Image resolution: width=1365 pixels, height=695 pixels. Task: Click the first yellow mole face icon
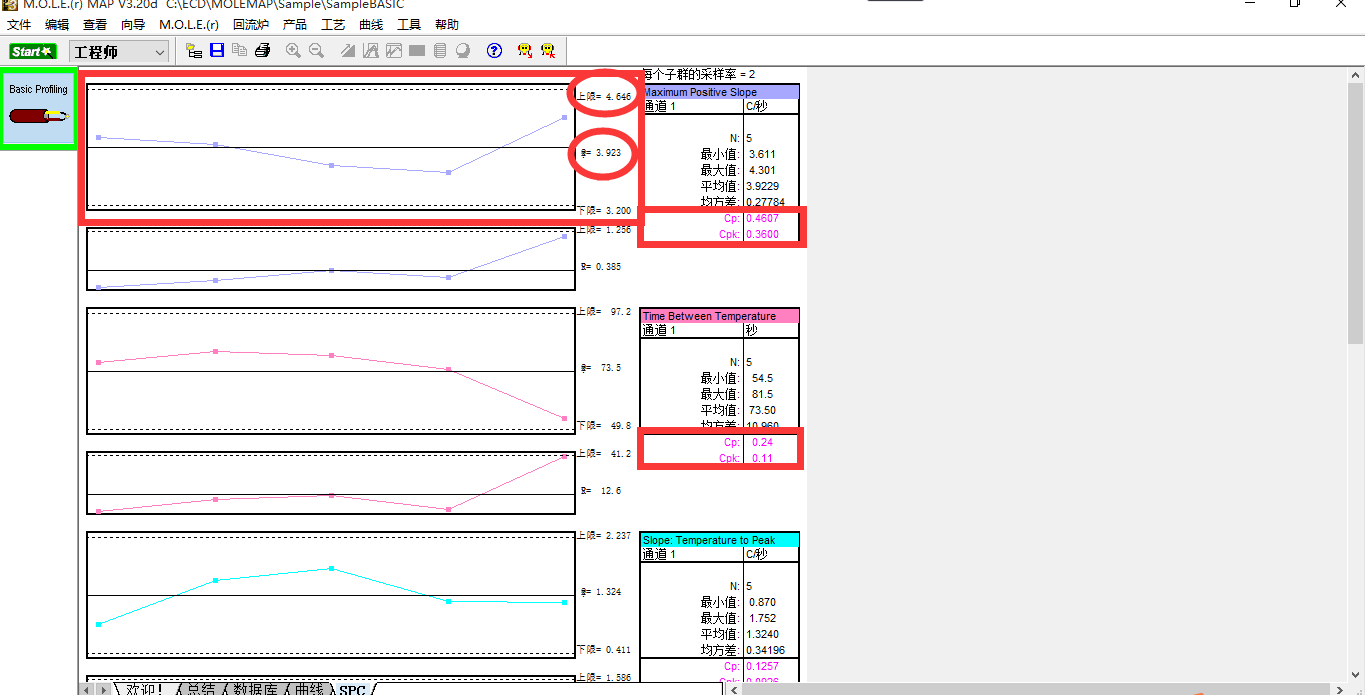(524, 51)
